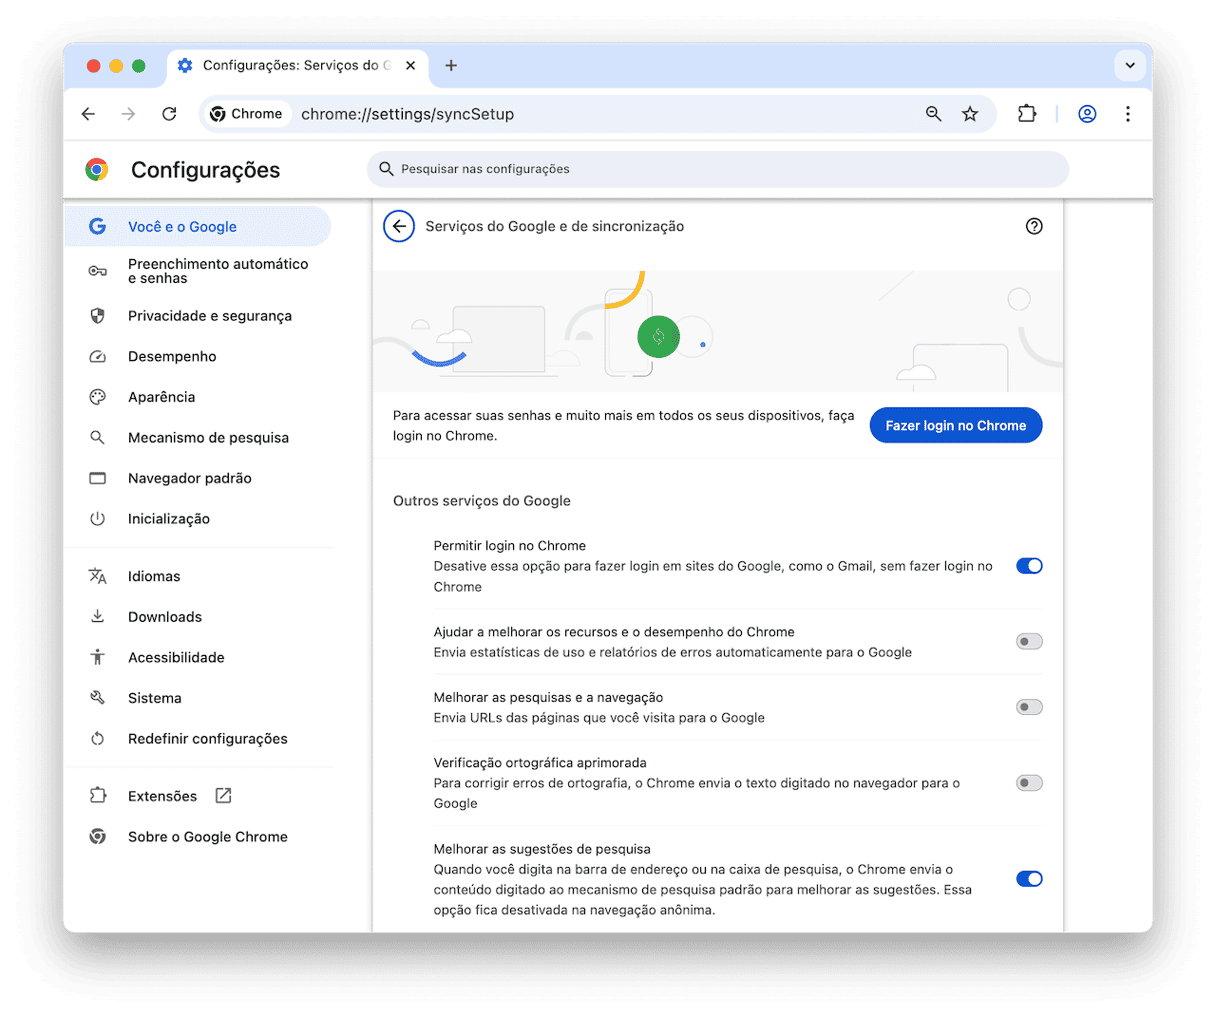Image resolution: width=1216 pixels, height=1016 pixels.
Task: Enable Melhorar as pesquisas e a navegação
Action: [1029, 707]
